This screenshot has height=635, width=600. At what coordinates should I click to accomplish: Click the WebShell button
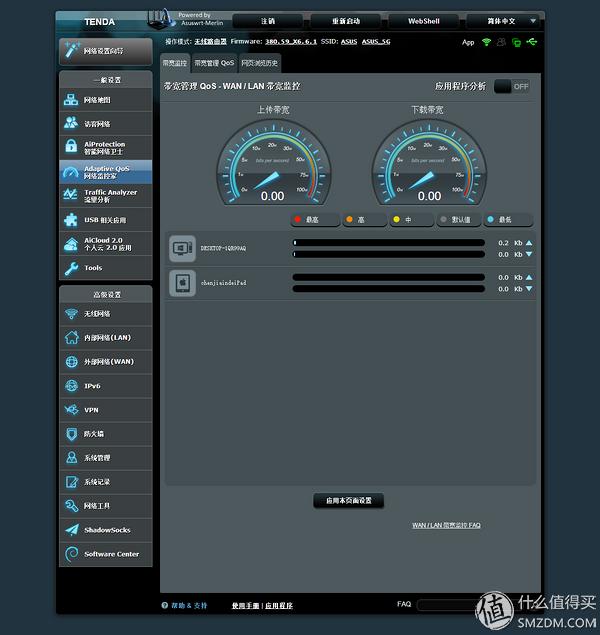[423, 20]
